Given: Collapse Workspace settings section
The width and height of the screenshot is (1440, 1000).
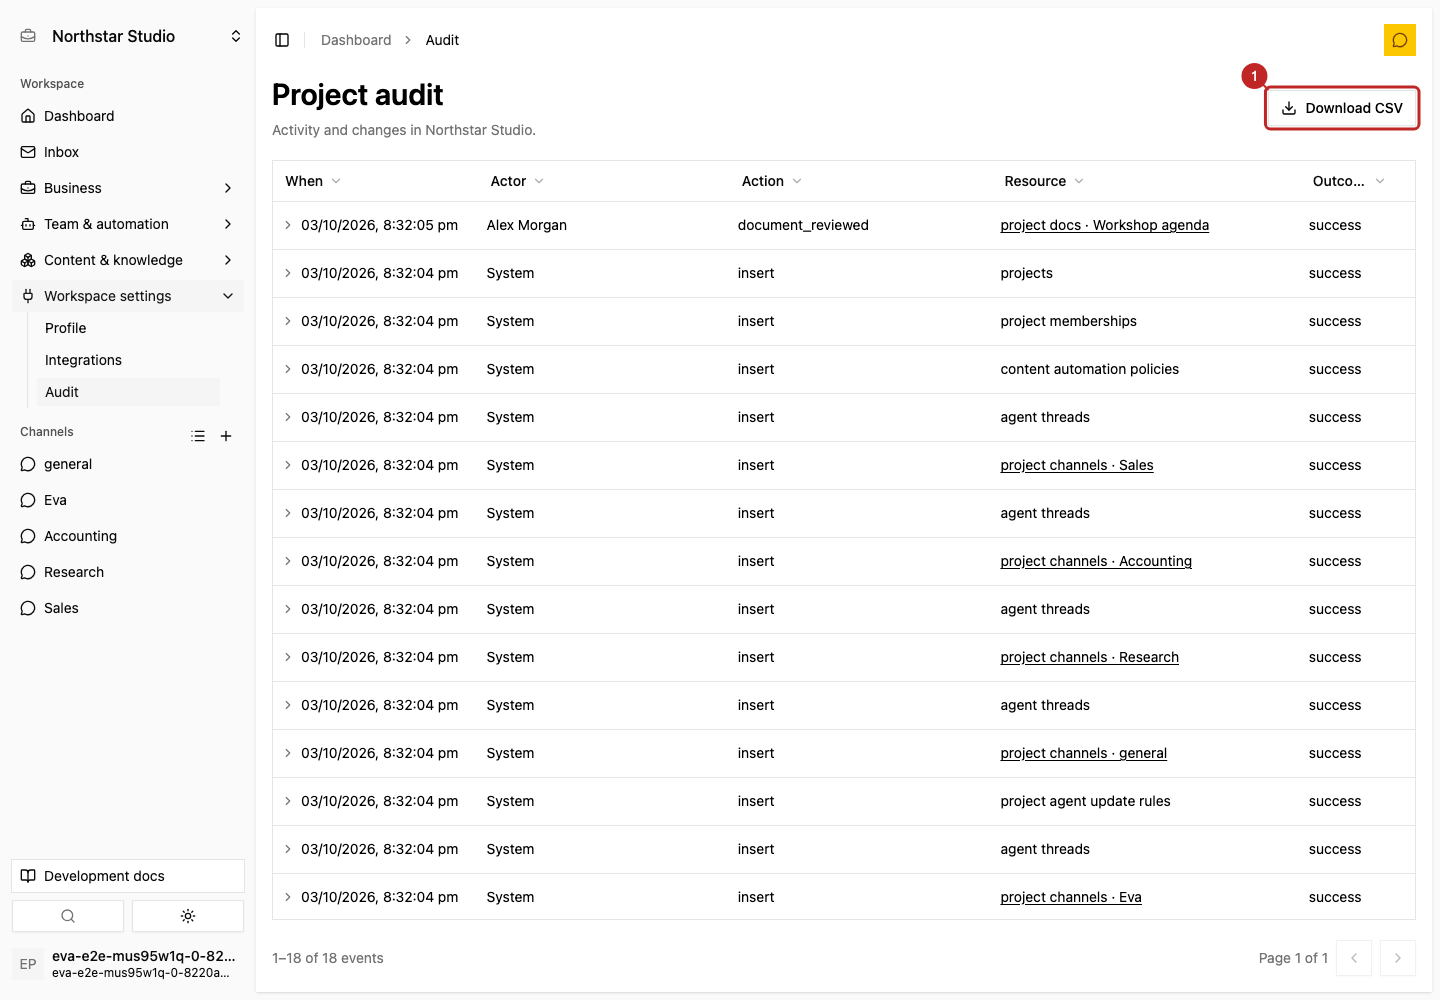Looking at the screenshot, I should (x=128, y=296).
